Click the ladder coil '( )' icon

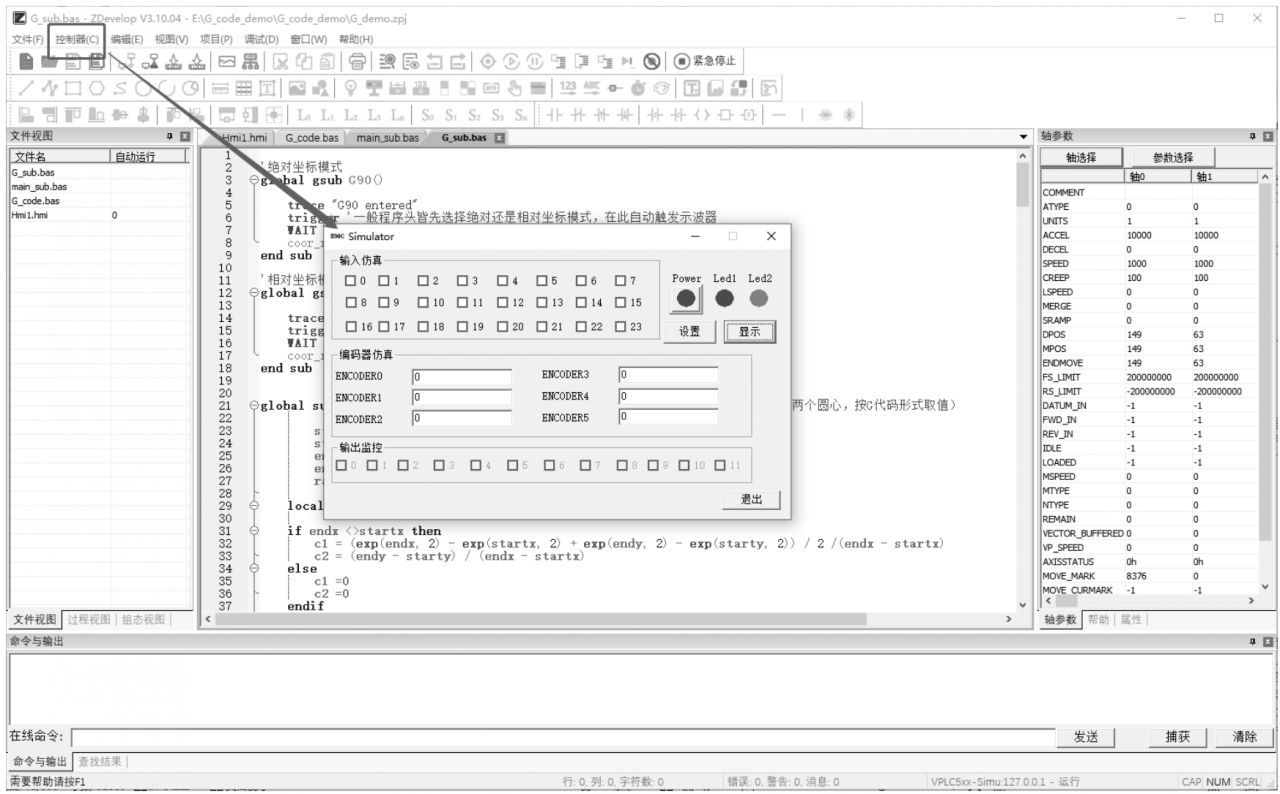[x=700, y=116]
